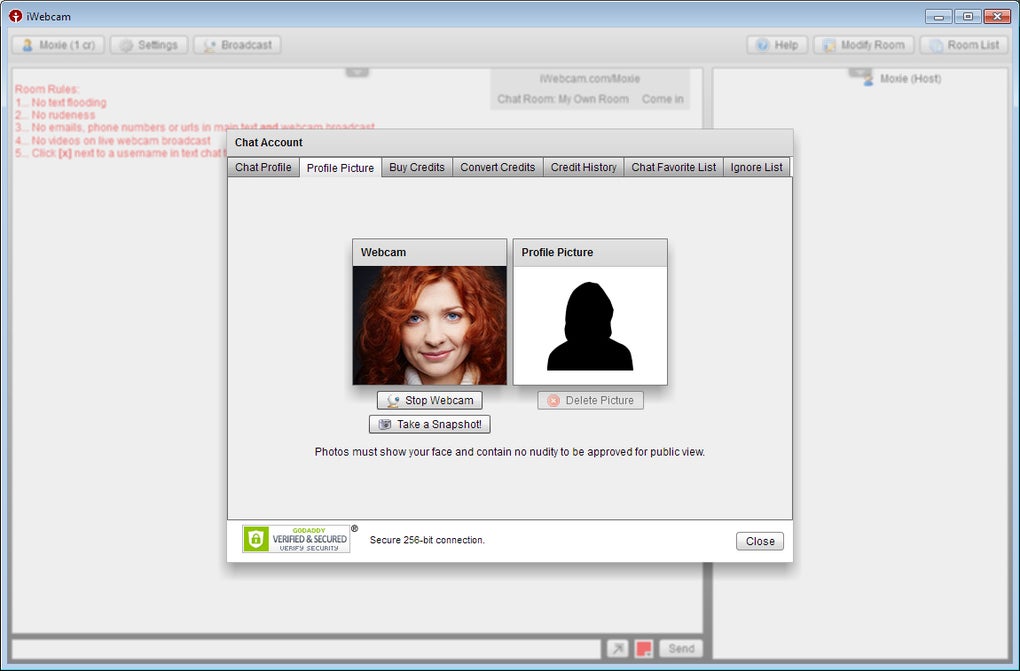Click the pop-out arrow icon beside Send

(617, 648)
